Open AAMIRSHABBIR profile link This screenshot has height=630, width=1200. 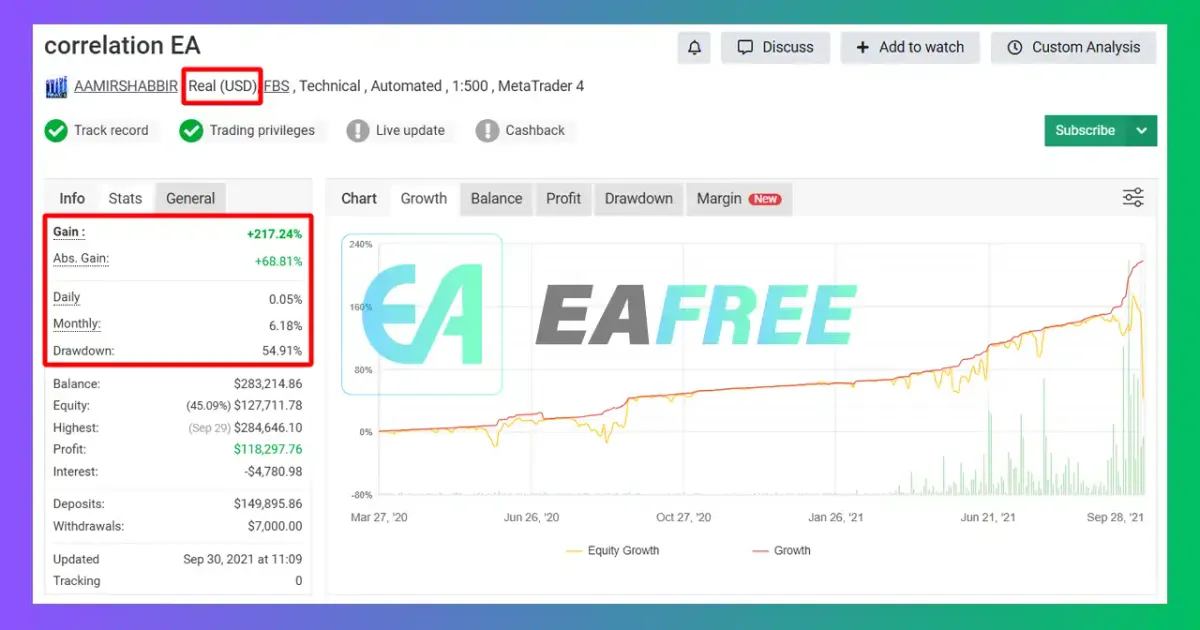(x=126, y=86)
